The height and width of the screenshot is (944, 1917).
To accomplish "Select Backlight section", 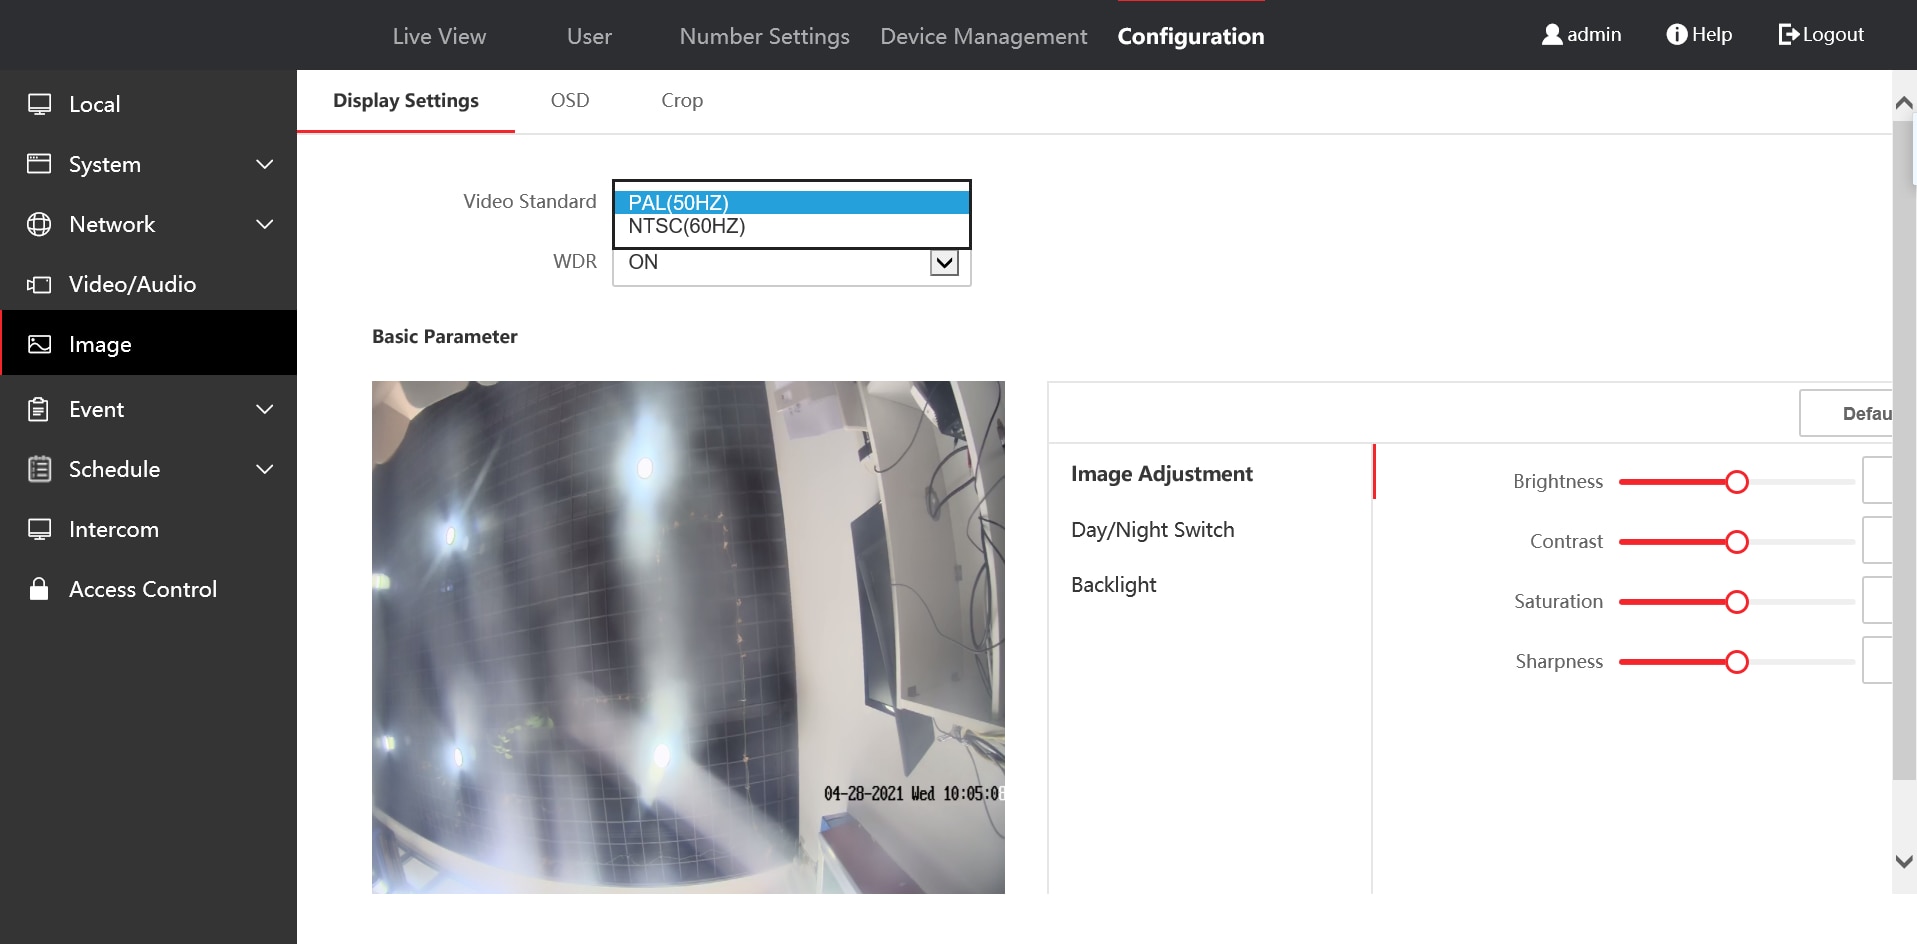I will tap(1113, 585).
